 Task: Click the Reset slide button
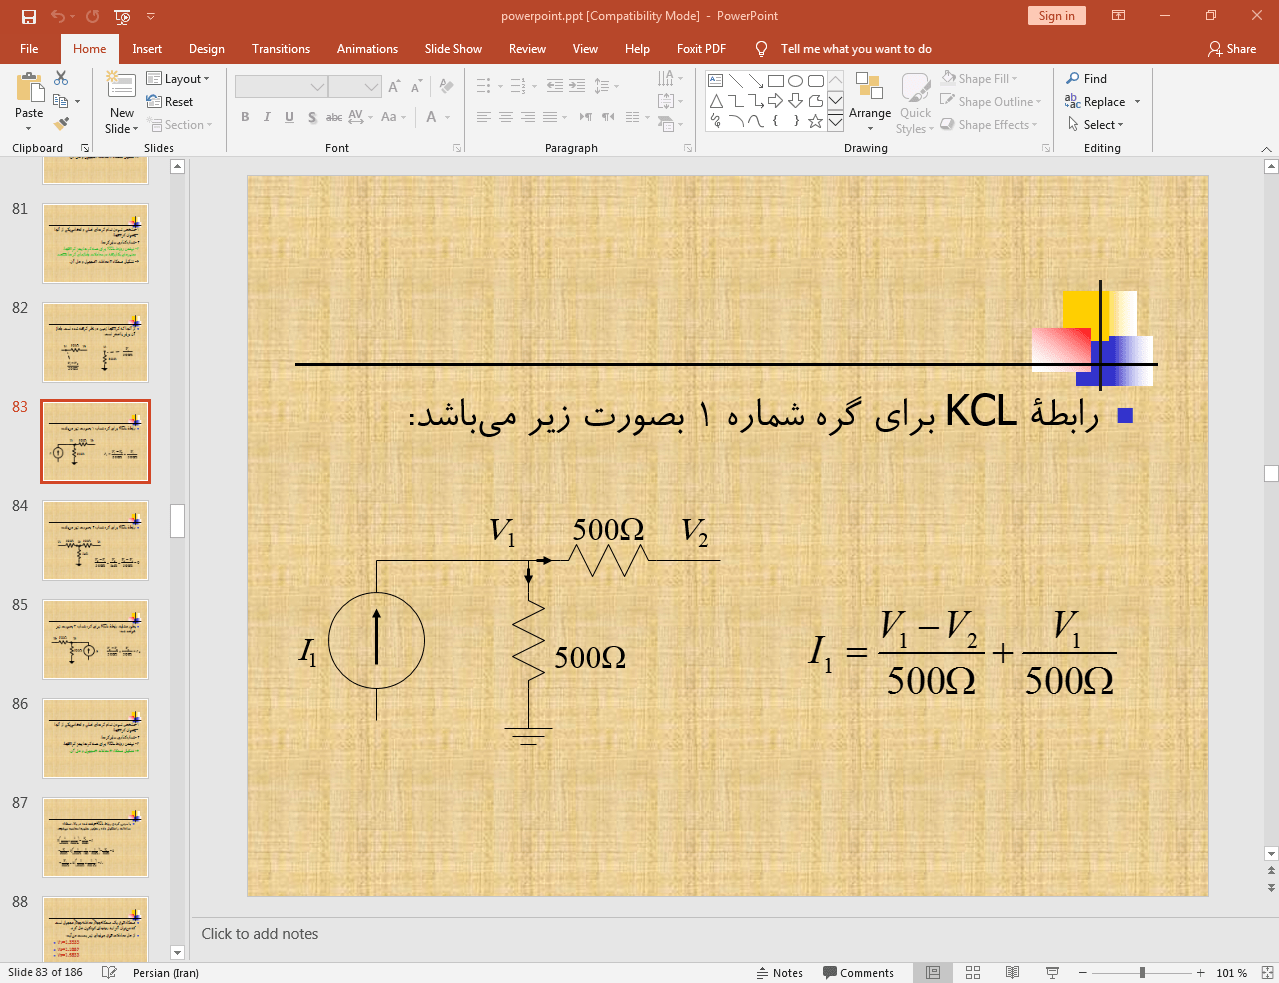click(170, 102)
